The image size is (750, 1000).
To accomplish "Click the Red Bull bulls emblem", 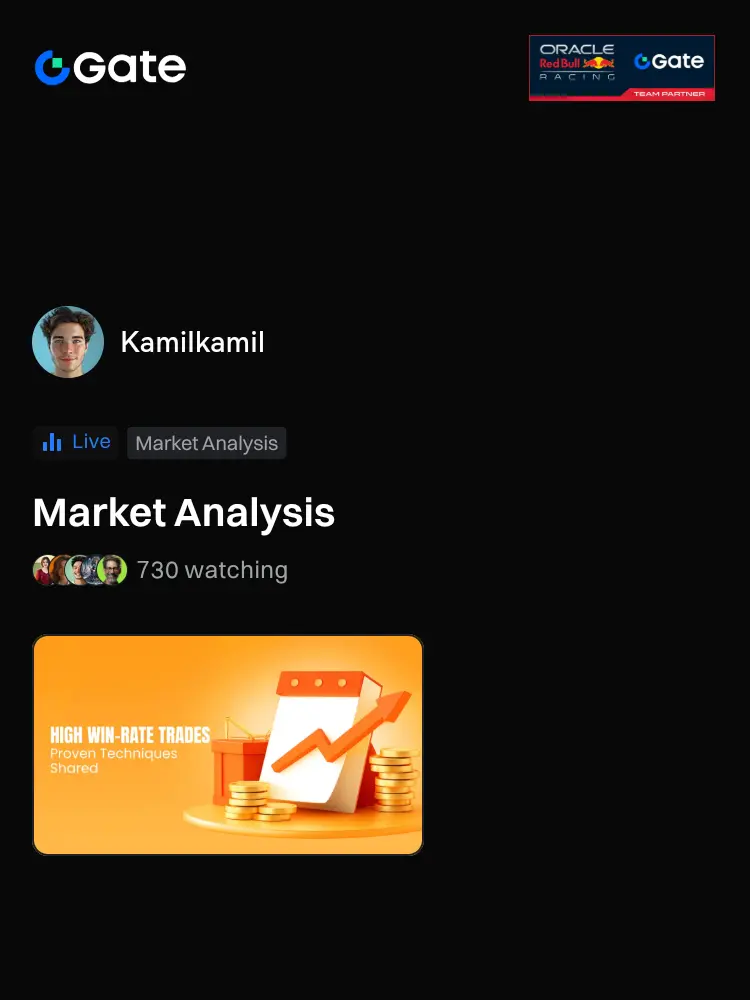I will click(599, 63).
